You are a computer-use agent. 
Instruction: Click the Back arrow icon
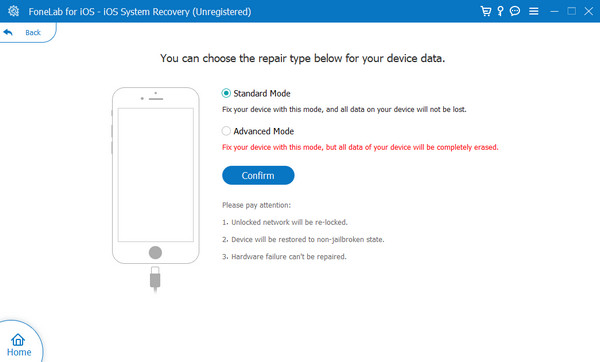coord(8,33)
